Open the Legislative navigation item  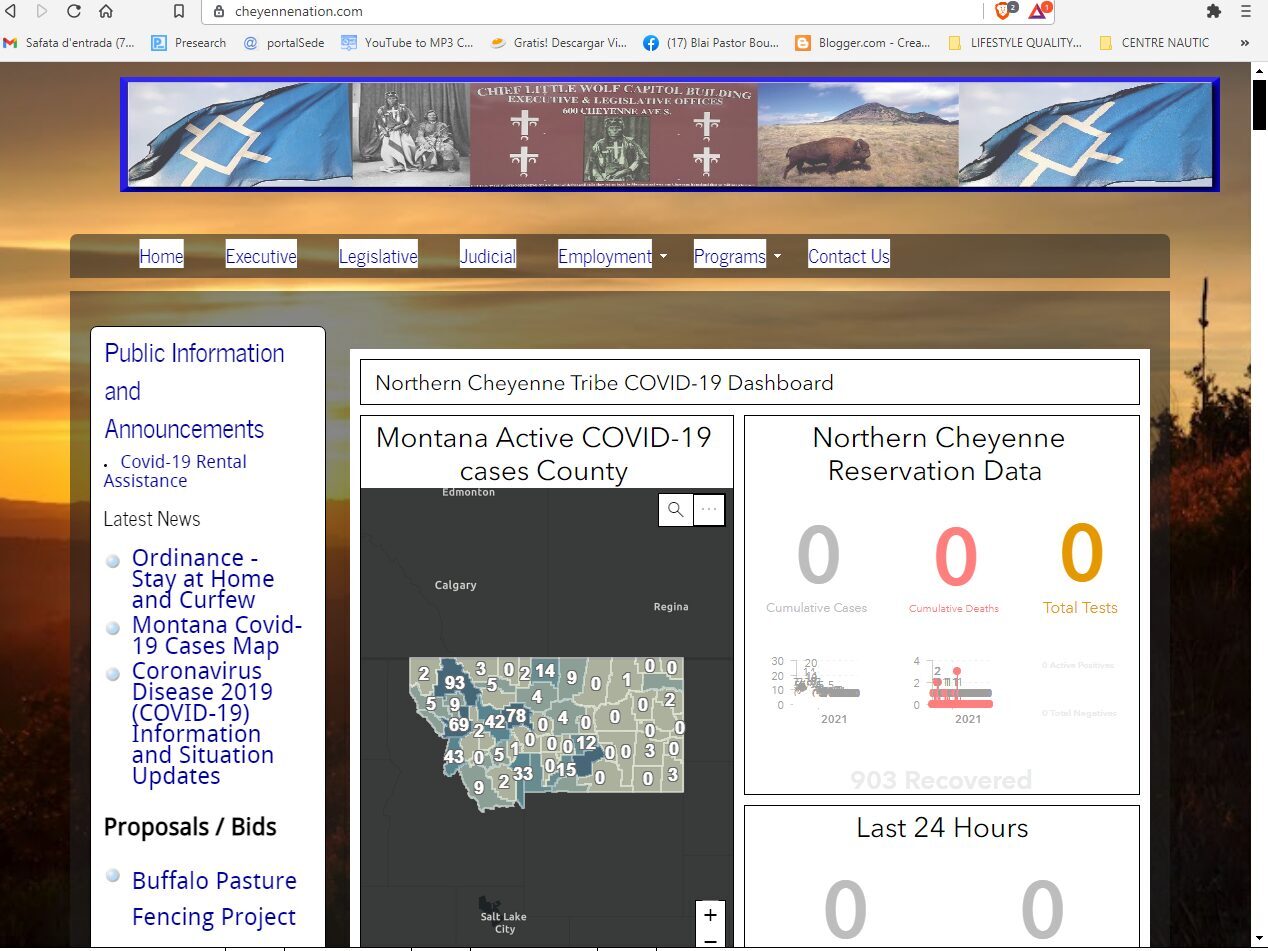378,256
